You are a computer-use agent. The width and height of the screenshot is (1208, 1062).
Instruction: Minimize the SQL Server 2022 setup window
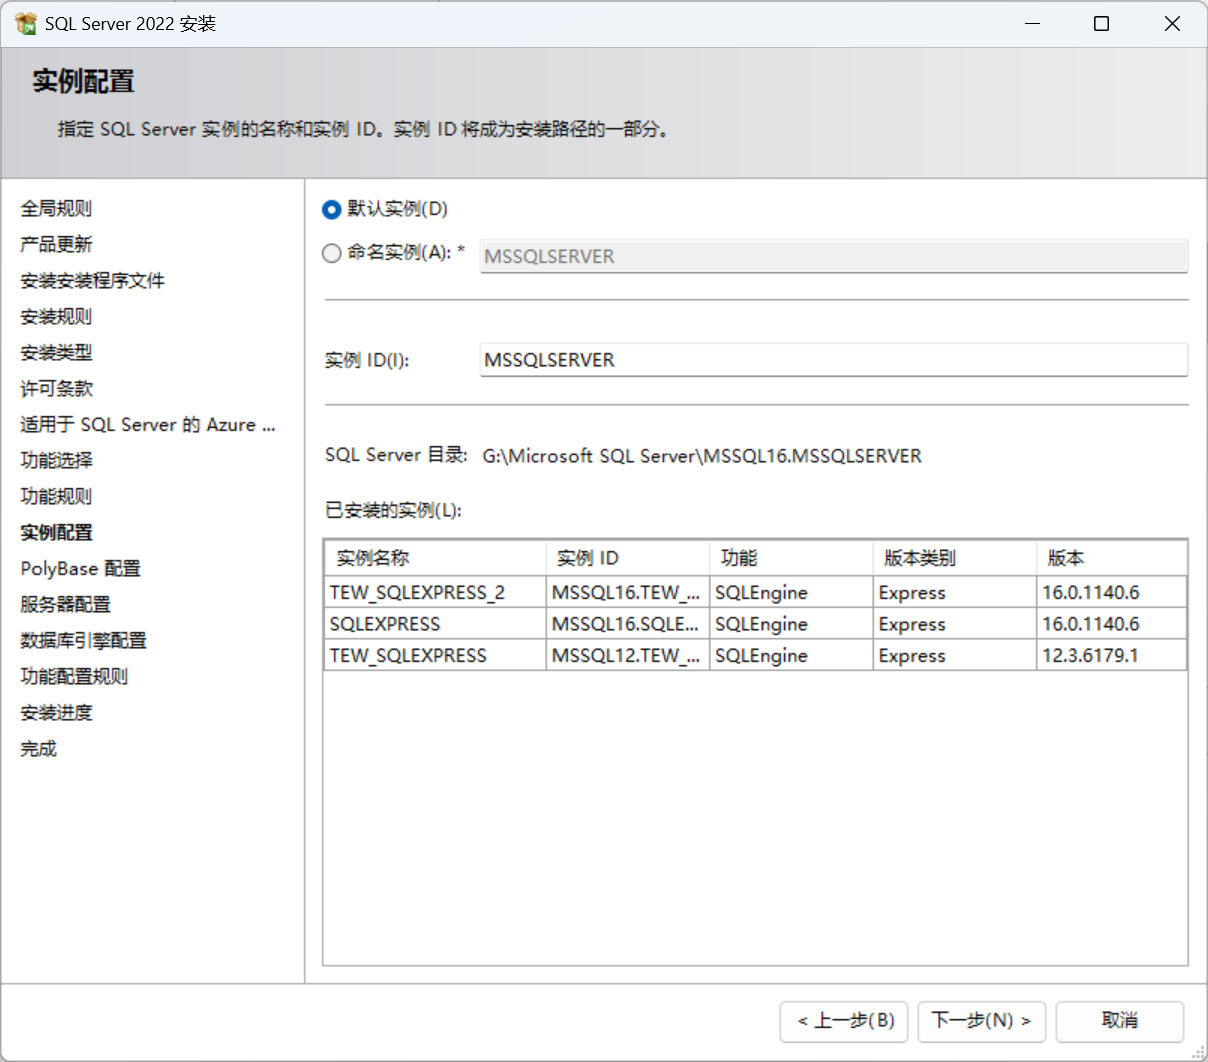tap(1033, 23)
